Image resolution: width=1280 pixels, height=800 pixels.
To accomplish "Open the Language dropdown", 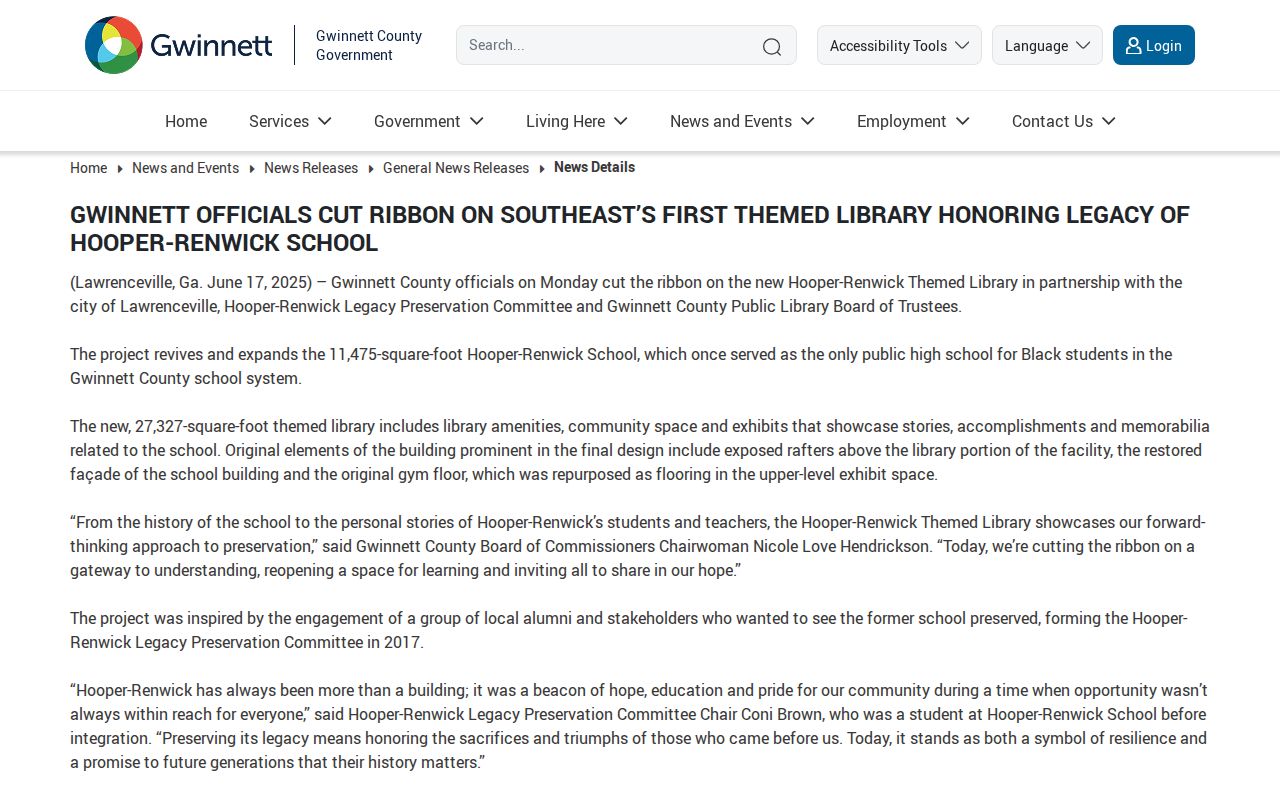I will pos(1047,45).
